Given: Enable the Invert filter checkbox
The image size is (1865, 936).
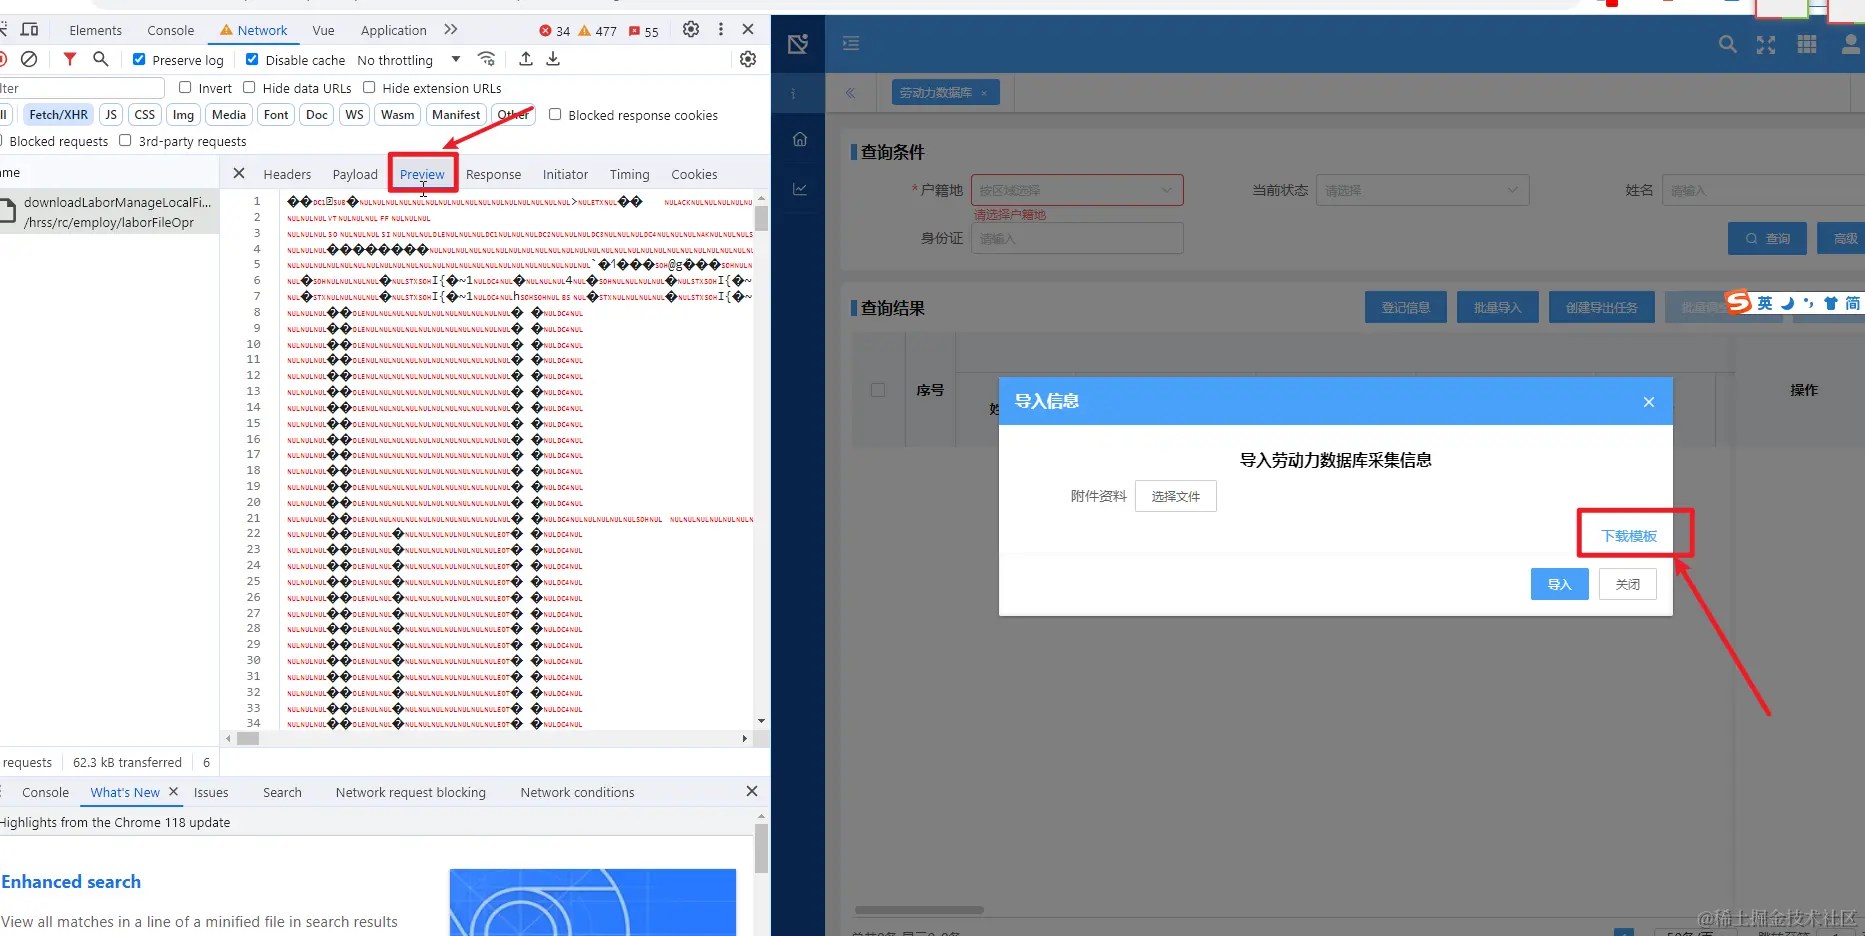Looking at the screenshot, I should tap(185, 88).
